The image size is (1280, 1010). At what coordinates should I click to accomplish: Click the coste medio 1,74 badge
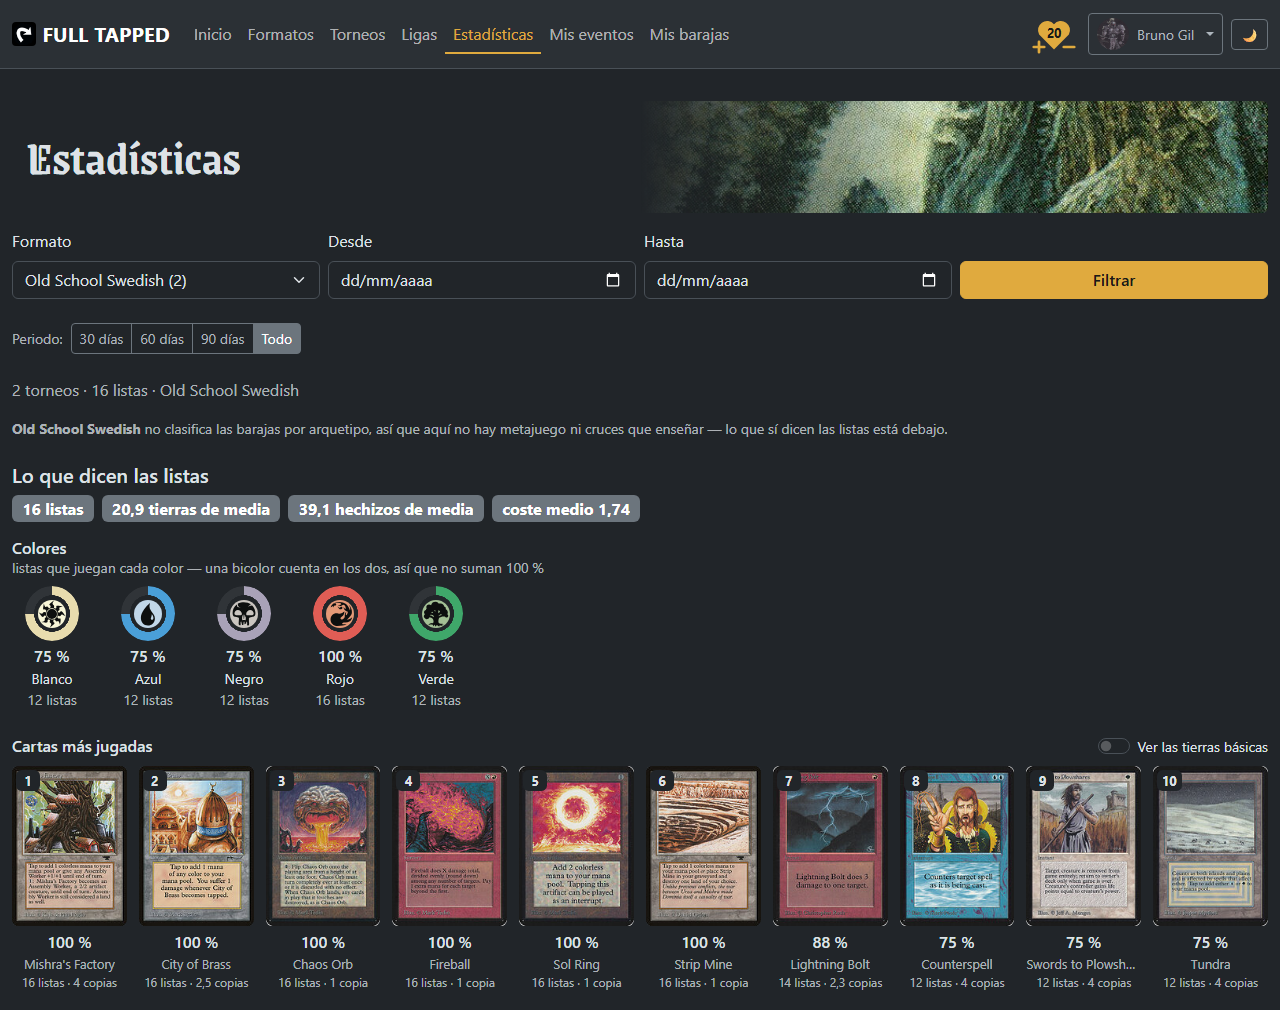pyautogui.click(x=566, y=509)
